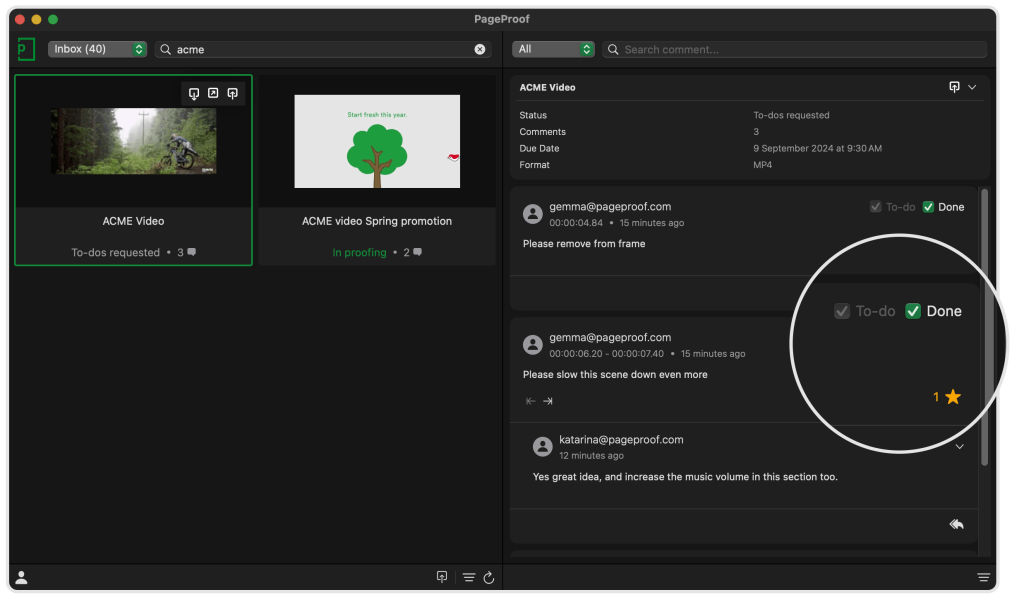Toggle To-do on the "Please remove from frame" comment
Image resolution: width=1024 pixels, height=602 pixels.
pos(876,207)
